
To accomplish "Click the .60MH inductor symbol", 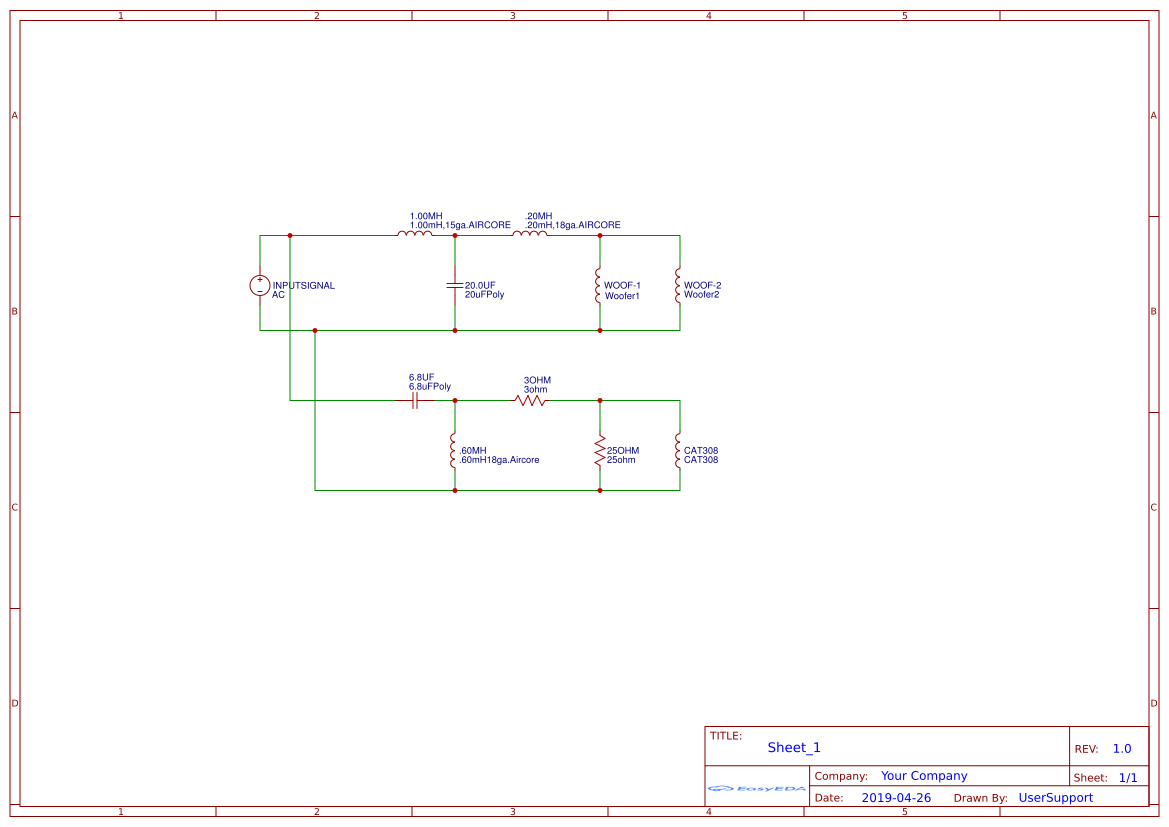I will (455, 451).
